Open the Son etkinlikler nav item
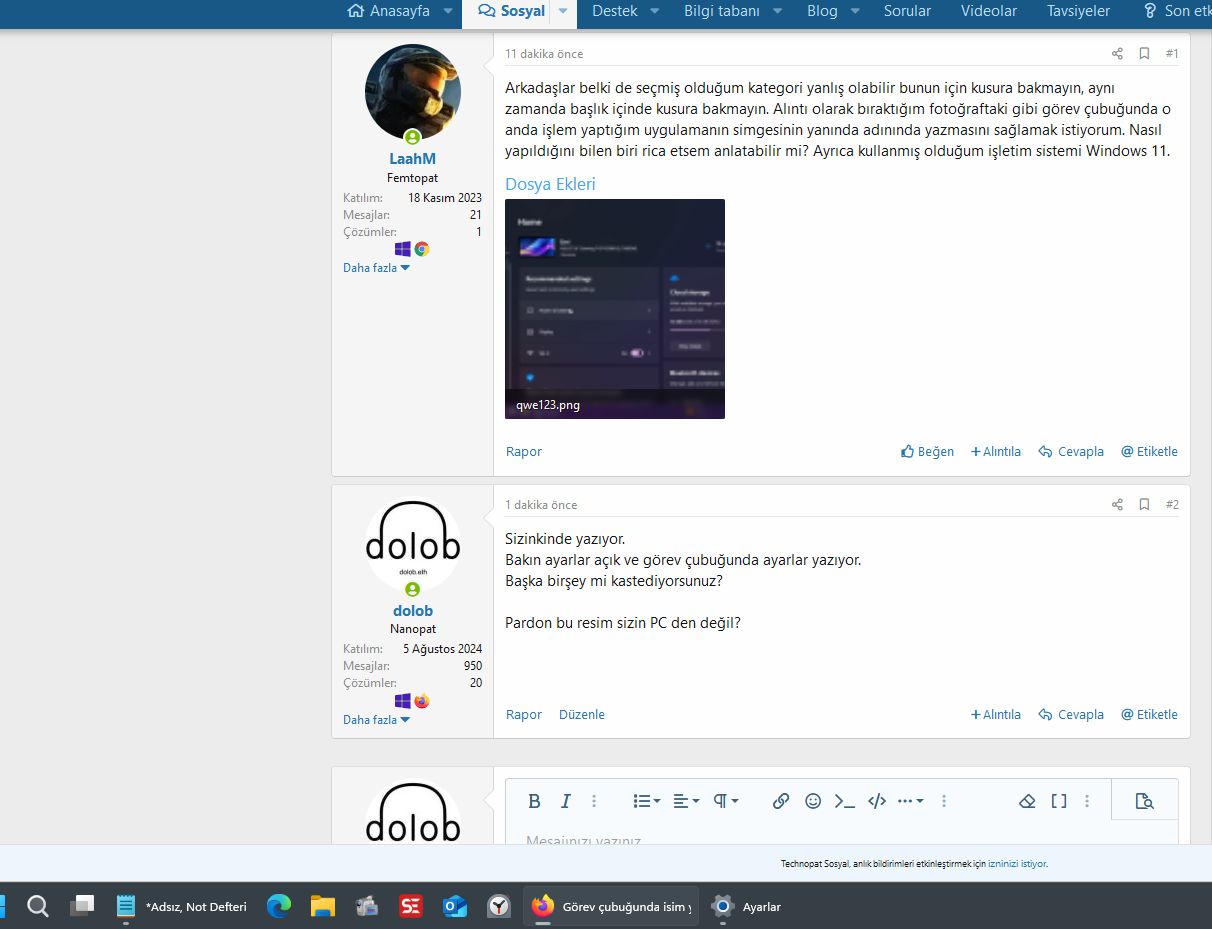1212x929 pixels. tap(1177, 11)
